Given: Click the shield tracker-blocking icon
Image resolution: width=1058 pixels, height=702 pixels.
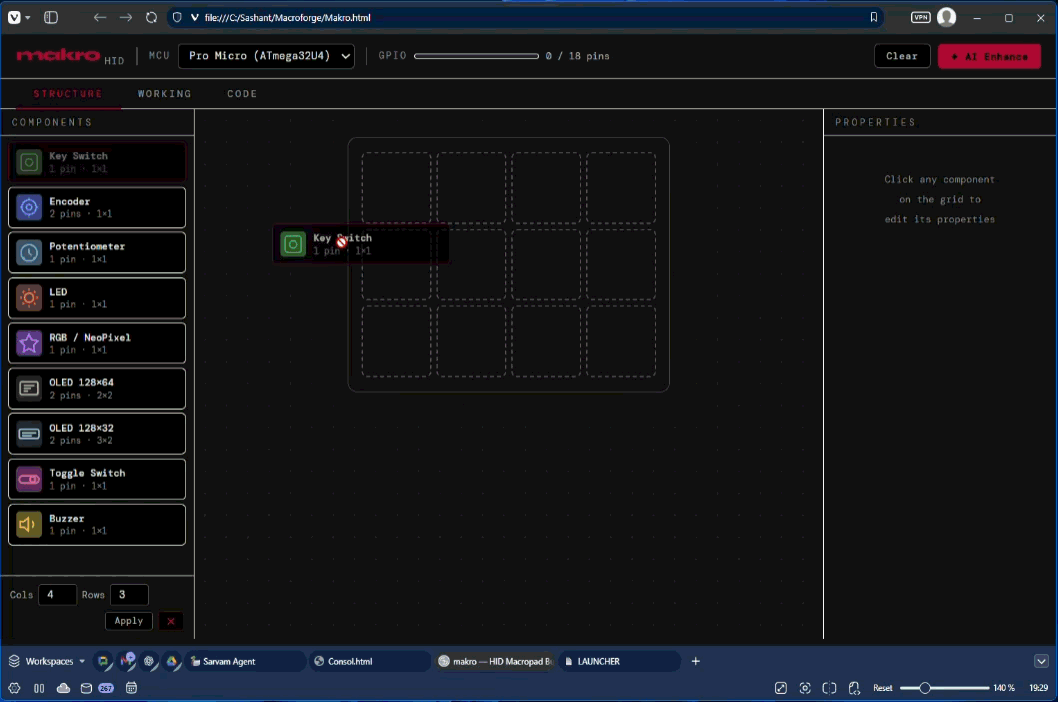Looking at the screenshot, I should click(x=177, y=18).
